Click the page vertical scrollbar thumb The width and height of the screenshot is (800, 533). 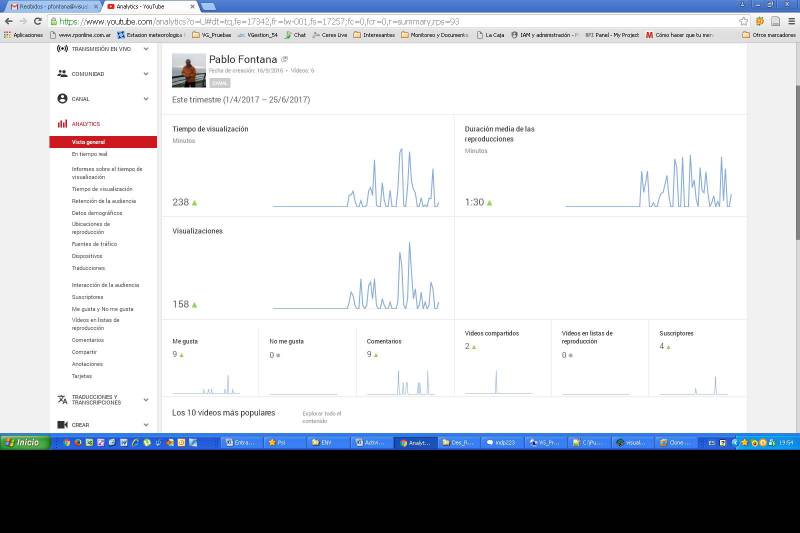click(x=796, y=162)
